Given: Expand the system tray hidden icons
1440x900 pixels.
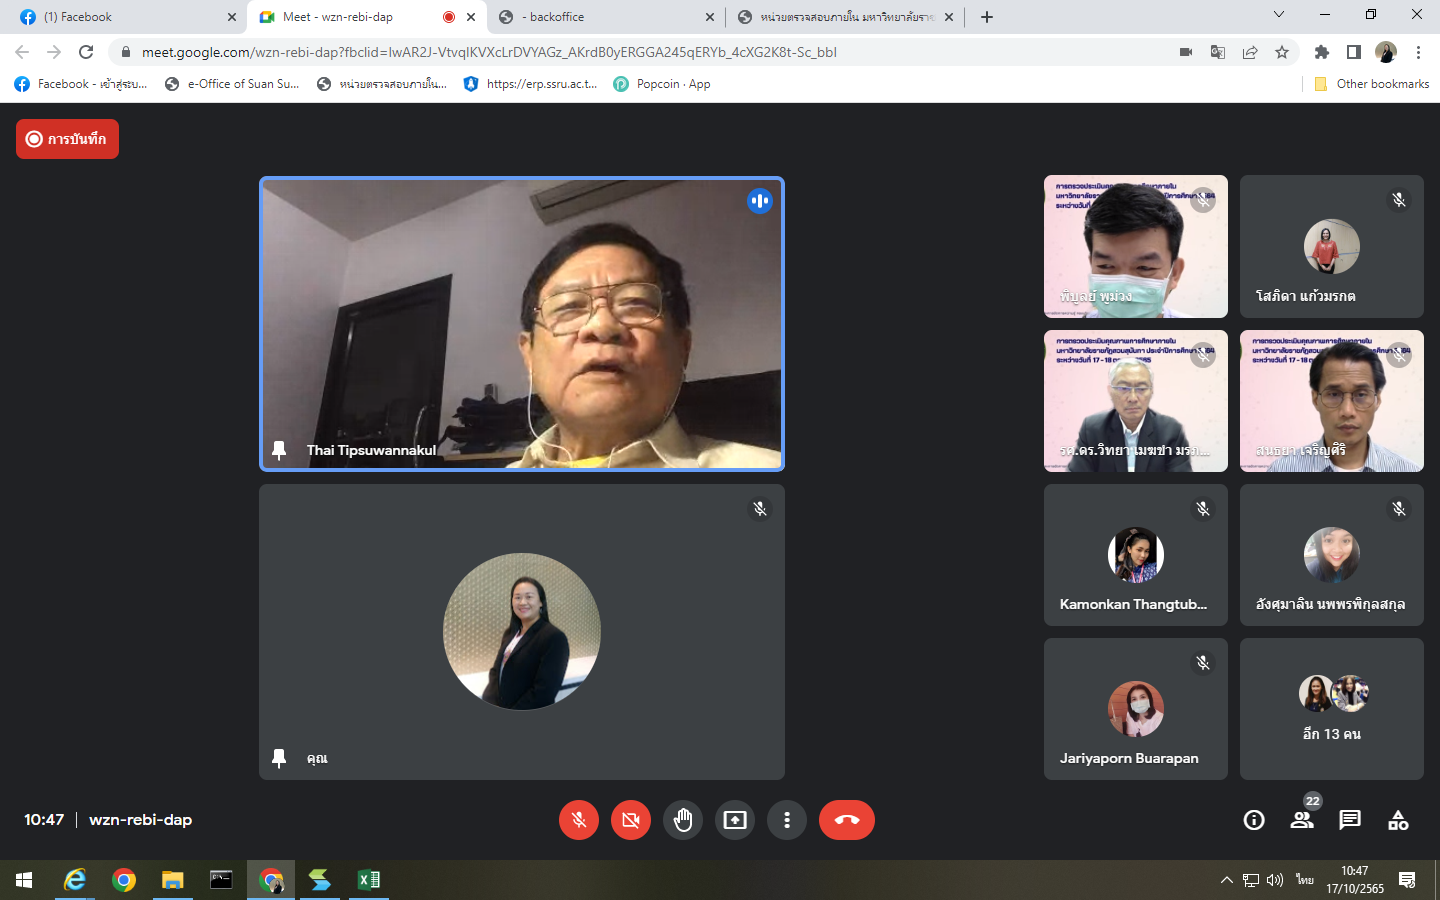Looking at the screenshot, I should pyautogui.click(x=1226, y=880).
